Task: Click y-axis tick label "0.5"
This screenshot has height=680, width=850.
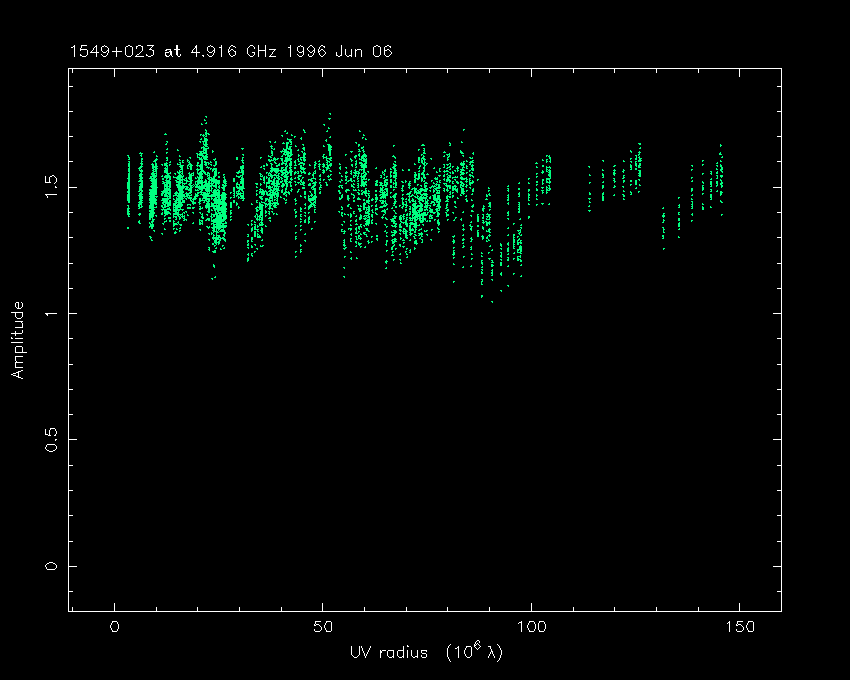Action: (52, 439)
